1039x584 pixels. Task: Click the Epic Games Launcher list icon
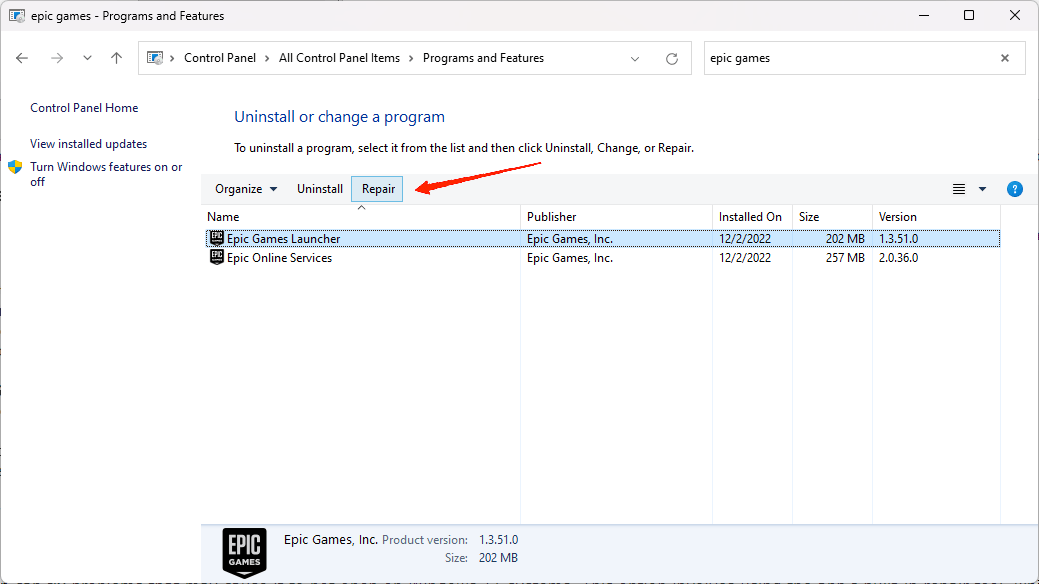[217, 239]
